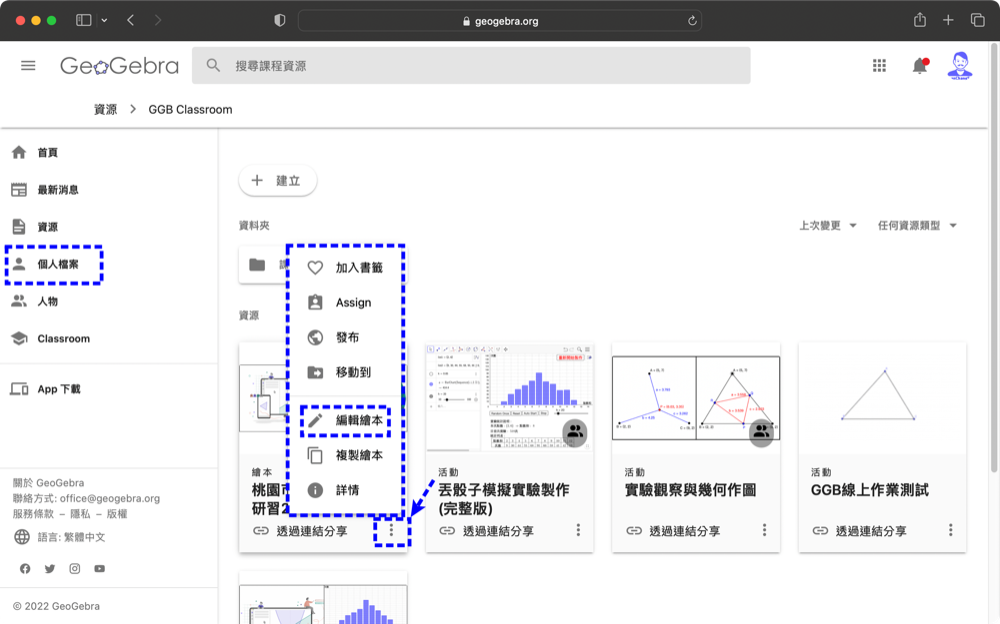Click the privacy shield icon
The image size is (1000, 624).
pyautogui.click(x=279, y=20)
